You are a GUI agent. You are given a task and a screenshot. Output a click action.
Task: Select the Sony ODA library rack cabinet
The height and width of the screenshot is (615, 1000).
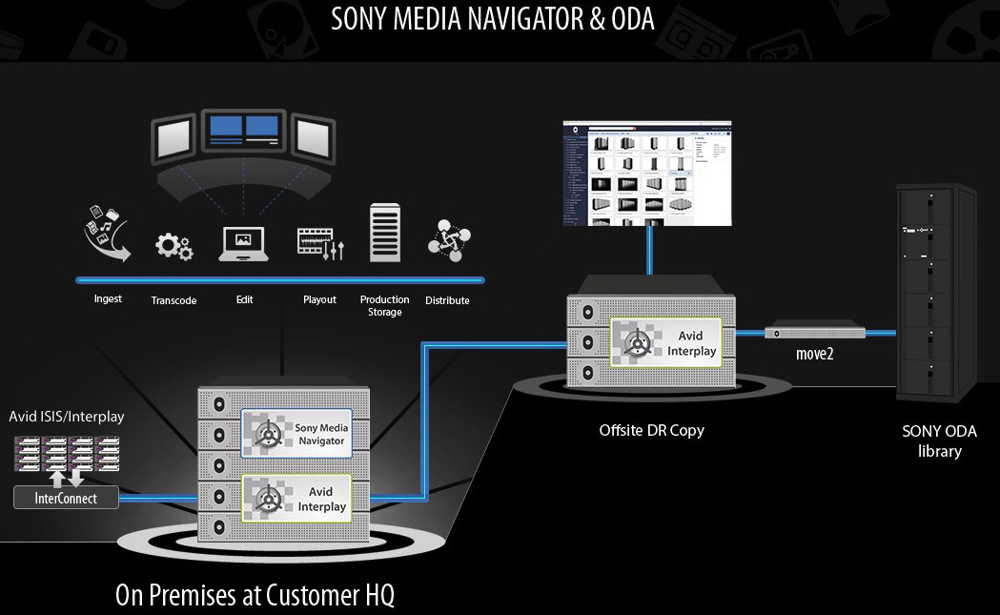pos(936,293)
